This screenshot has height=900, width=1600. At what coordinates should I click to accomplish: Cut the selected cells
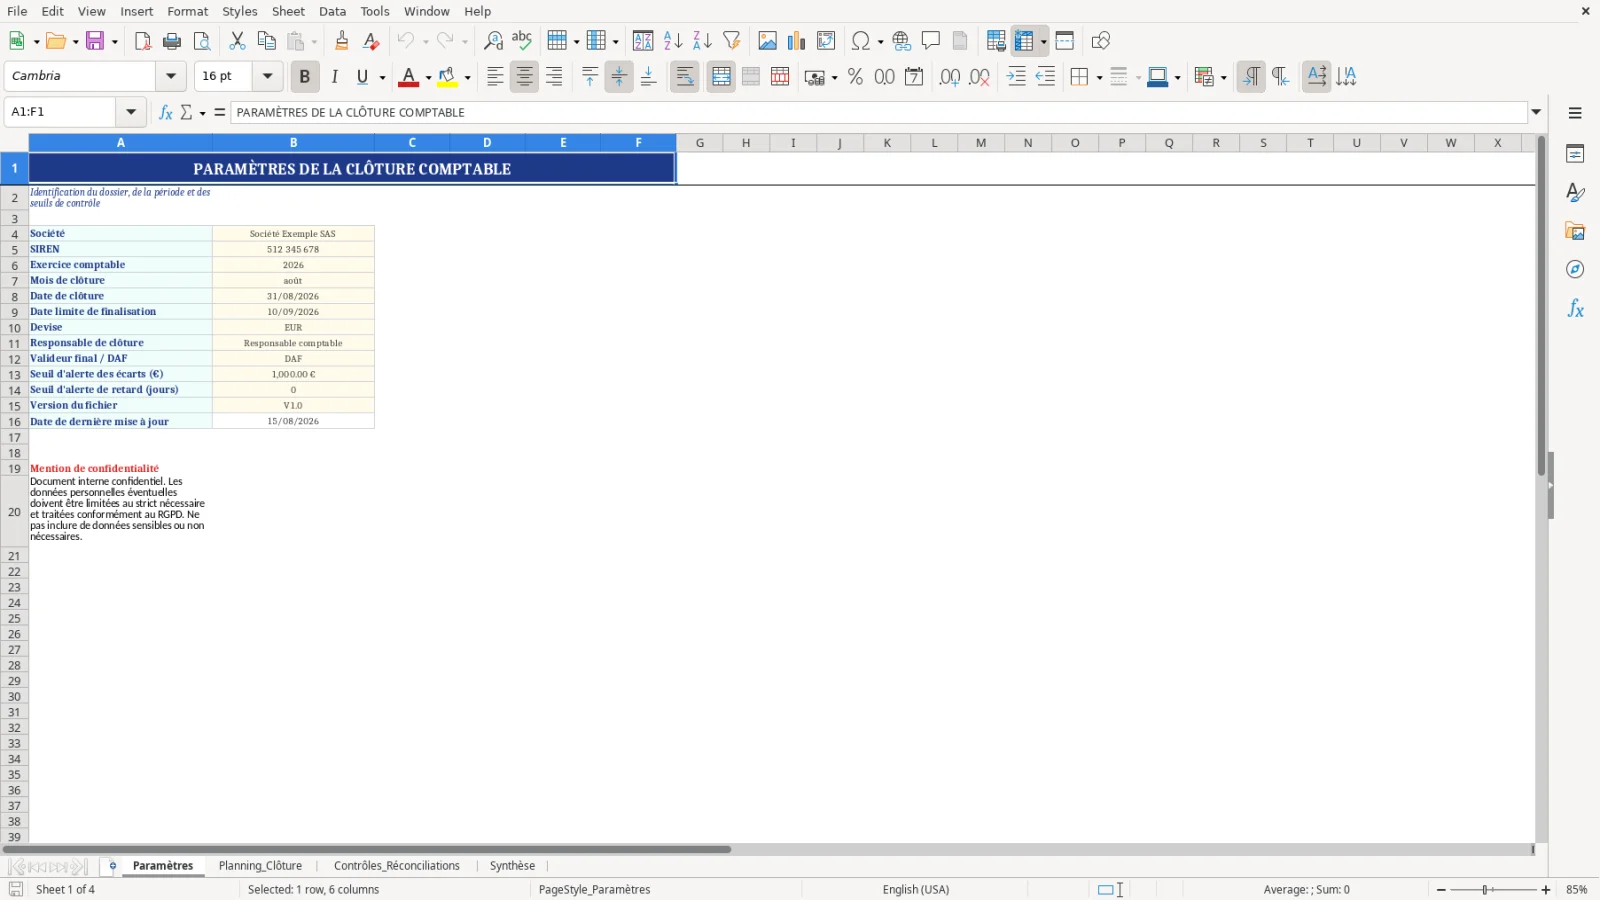point(237,41)
